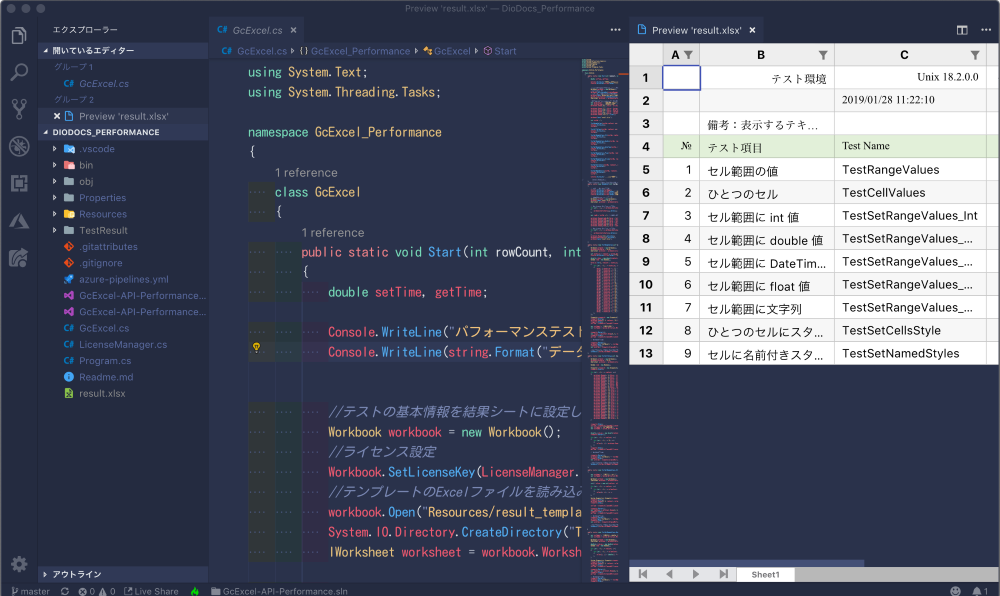Go to next sheet with navigation arrow
Screen dimensions: 1000x596
pos(696,574)
